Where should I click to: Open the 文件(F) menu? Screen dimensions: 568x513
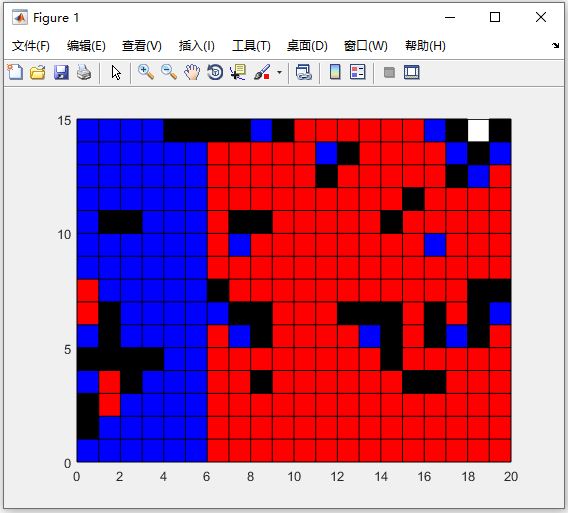tap(31, 46)
